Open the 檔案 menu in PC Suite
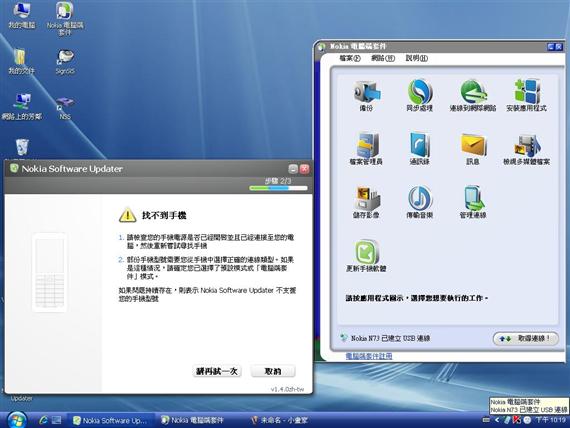Screen dimensions: 570x428 tap(350, 58)
